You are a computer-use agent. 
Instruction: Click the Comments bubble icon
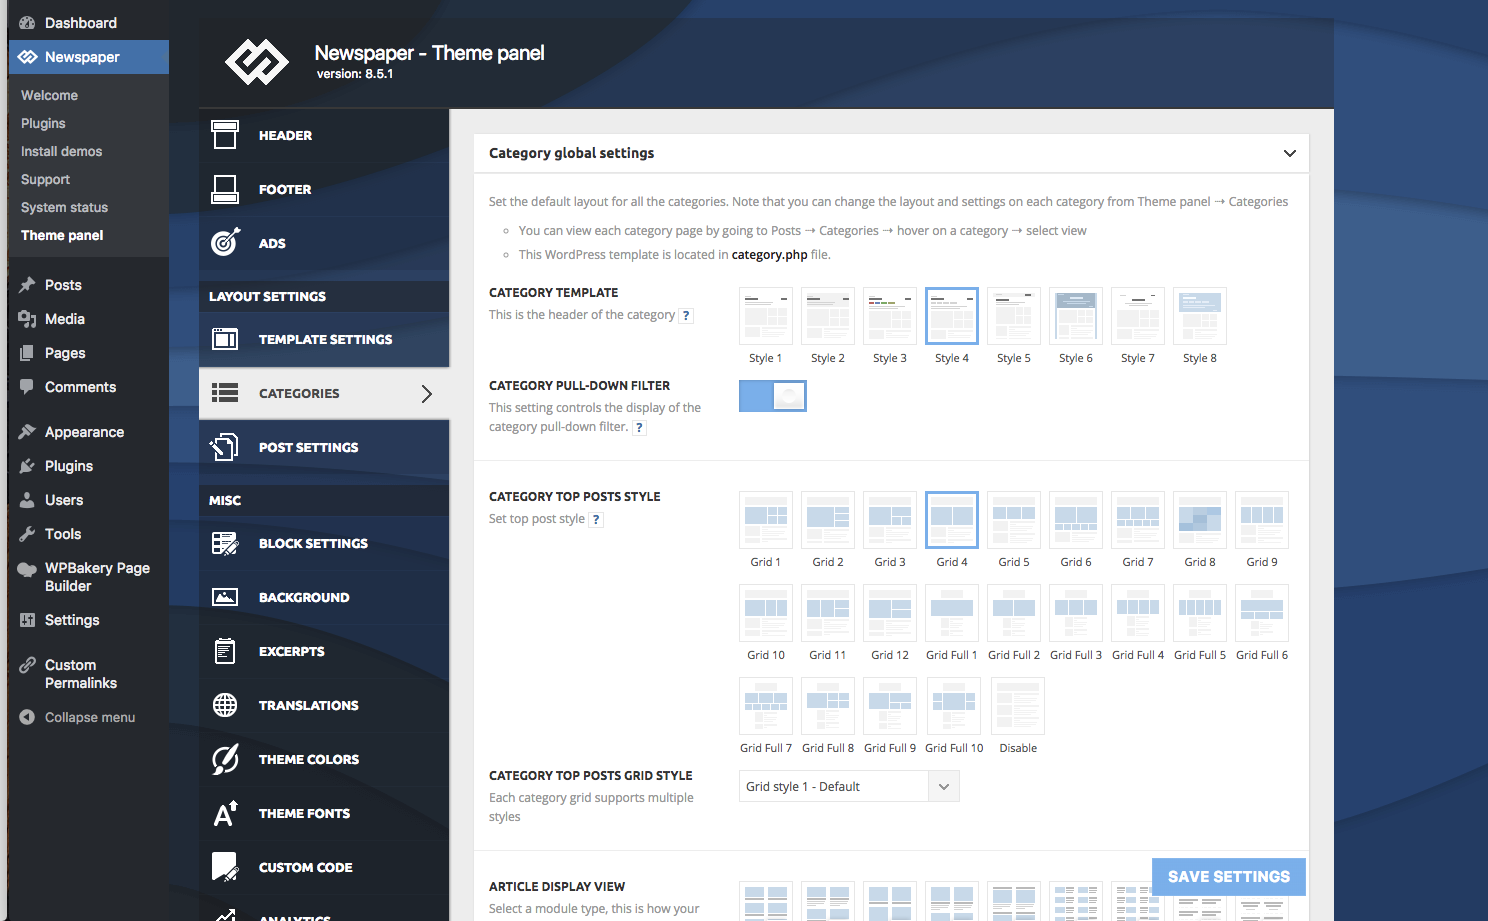coord(27,387)
